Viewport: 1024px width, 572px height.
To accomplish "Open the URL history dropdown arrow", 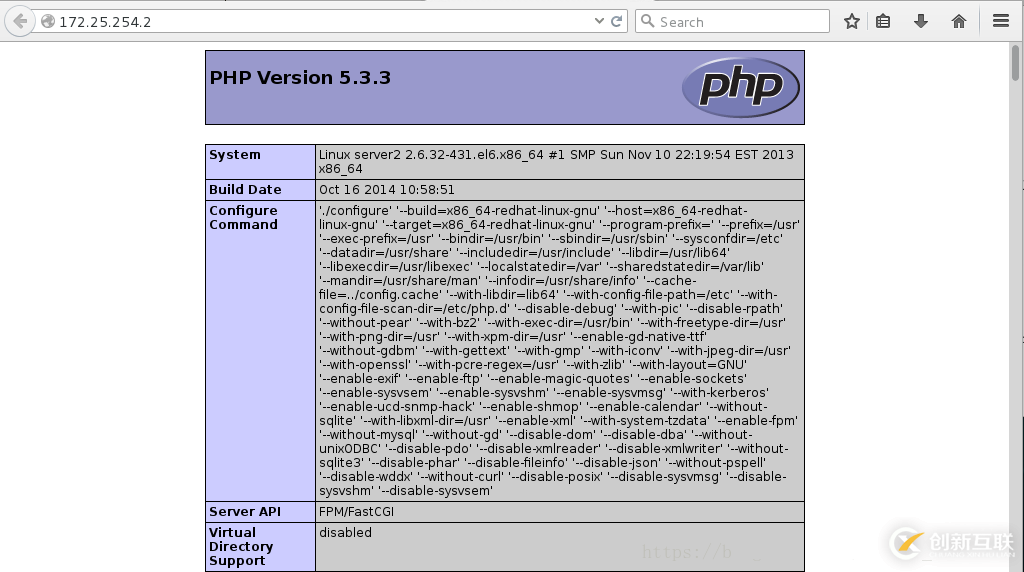I will 599,21.
